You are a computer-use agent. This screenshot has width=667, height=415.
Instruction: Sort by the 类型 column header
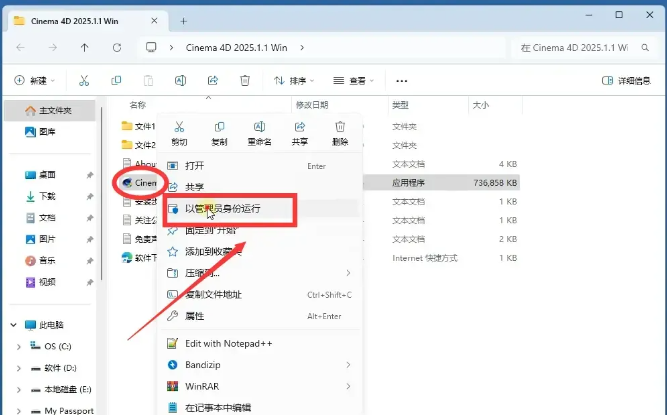pyautogui.click(x=400, y=105)
